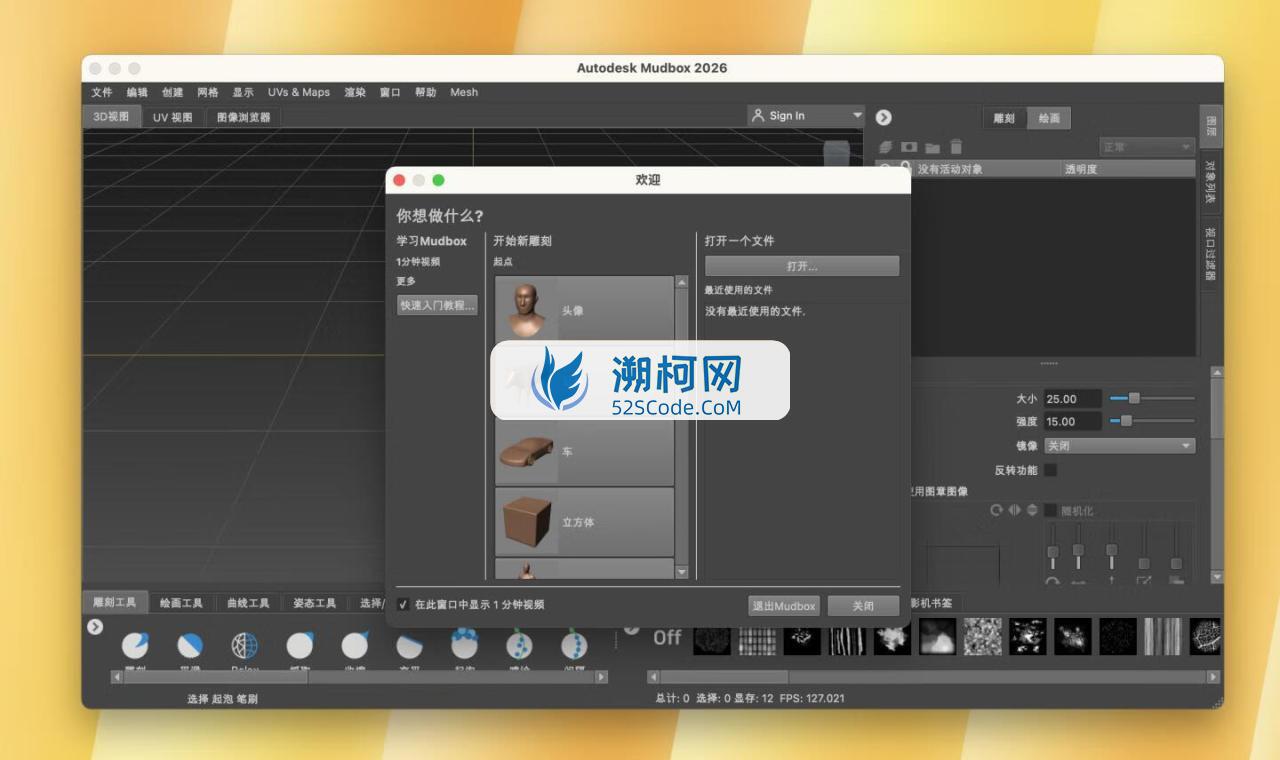Open the UVs & Maps menu
This screenshot has height=760, width=1280.
pos(299,92)
